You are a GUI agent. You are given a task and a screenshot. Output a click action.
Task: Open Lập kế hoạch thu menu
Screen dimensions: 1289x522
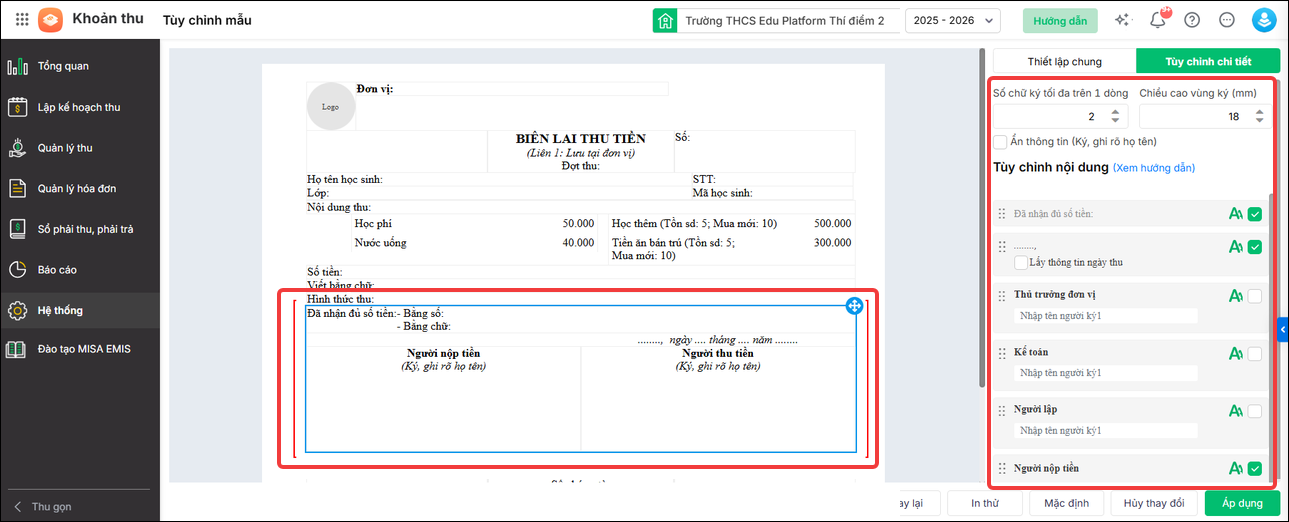80,107
